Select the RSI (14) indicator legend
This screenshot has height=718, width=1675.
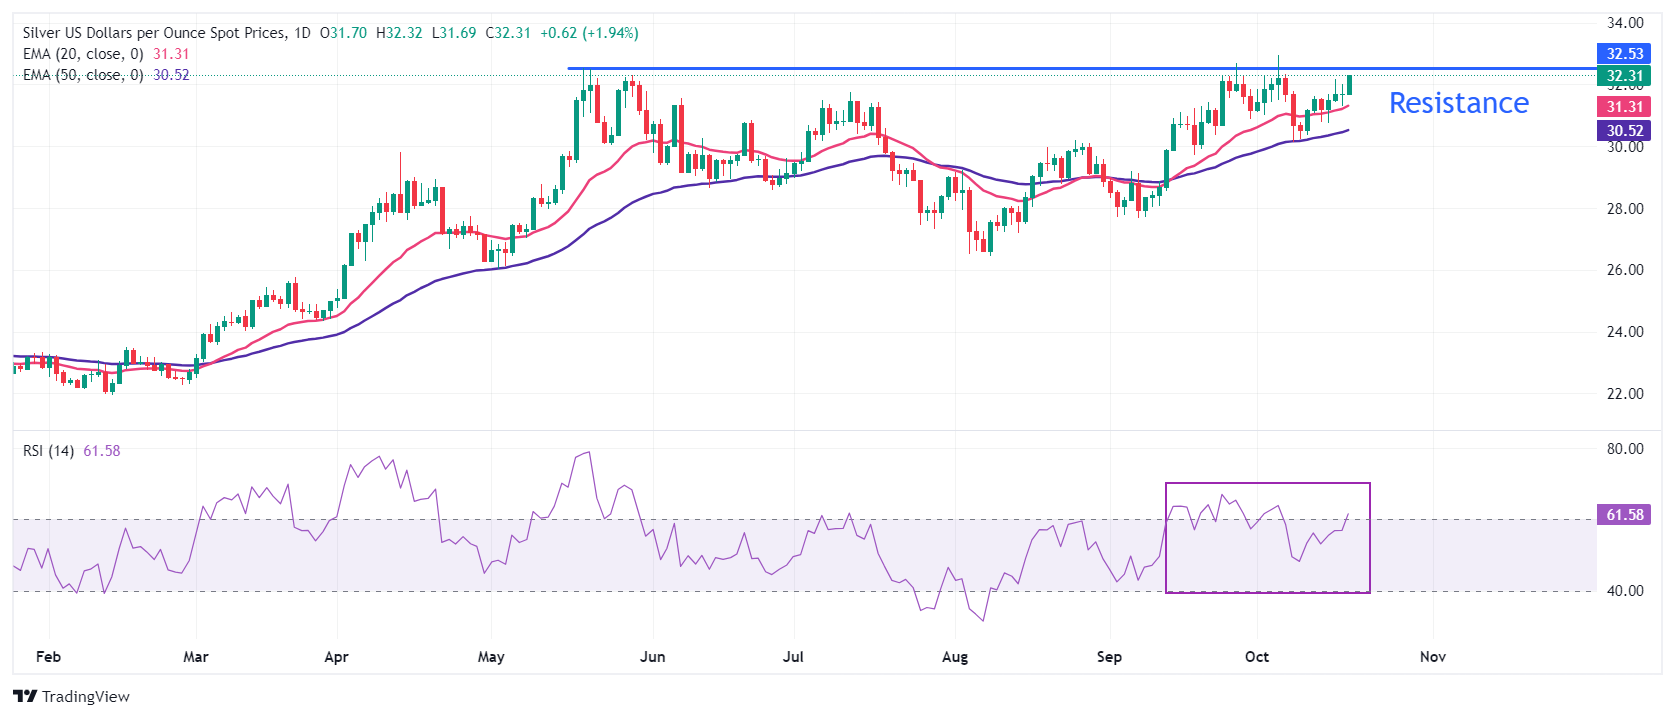click(48, 451)
